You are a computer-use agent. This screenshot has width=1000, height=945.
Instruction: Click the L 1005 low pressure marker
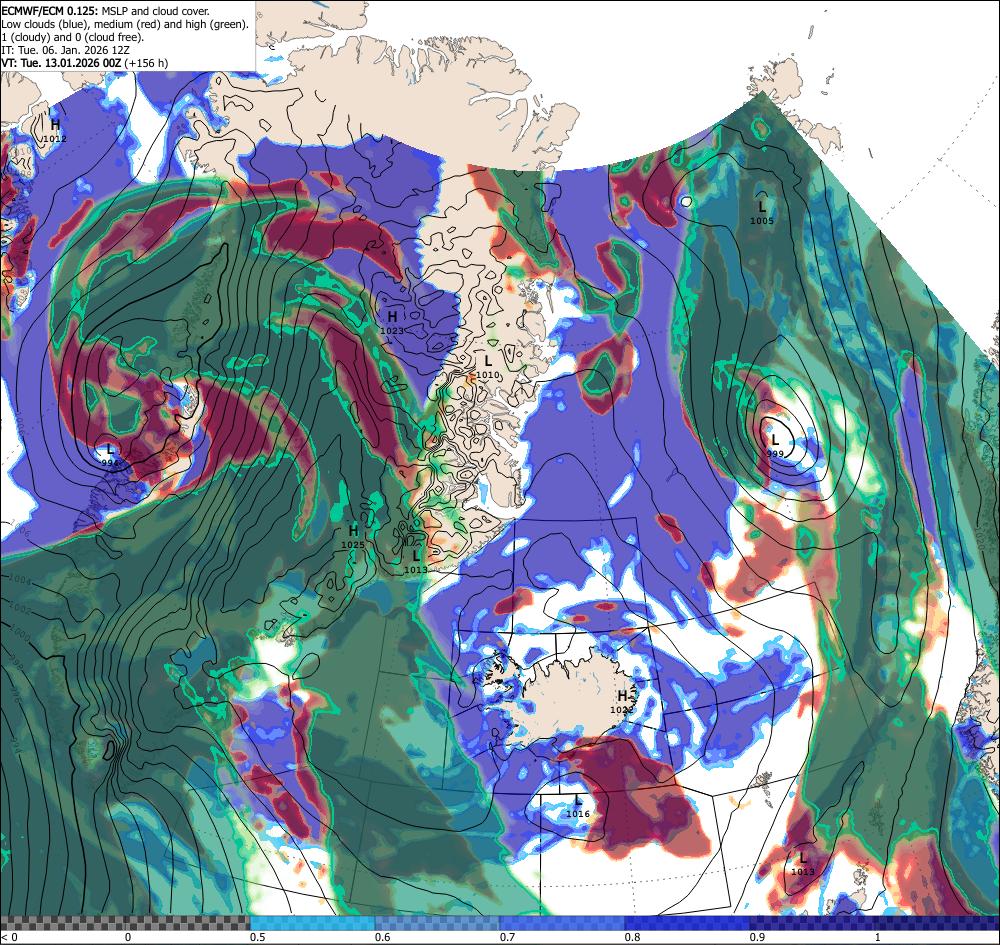pos(761,212)
